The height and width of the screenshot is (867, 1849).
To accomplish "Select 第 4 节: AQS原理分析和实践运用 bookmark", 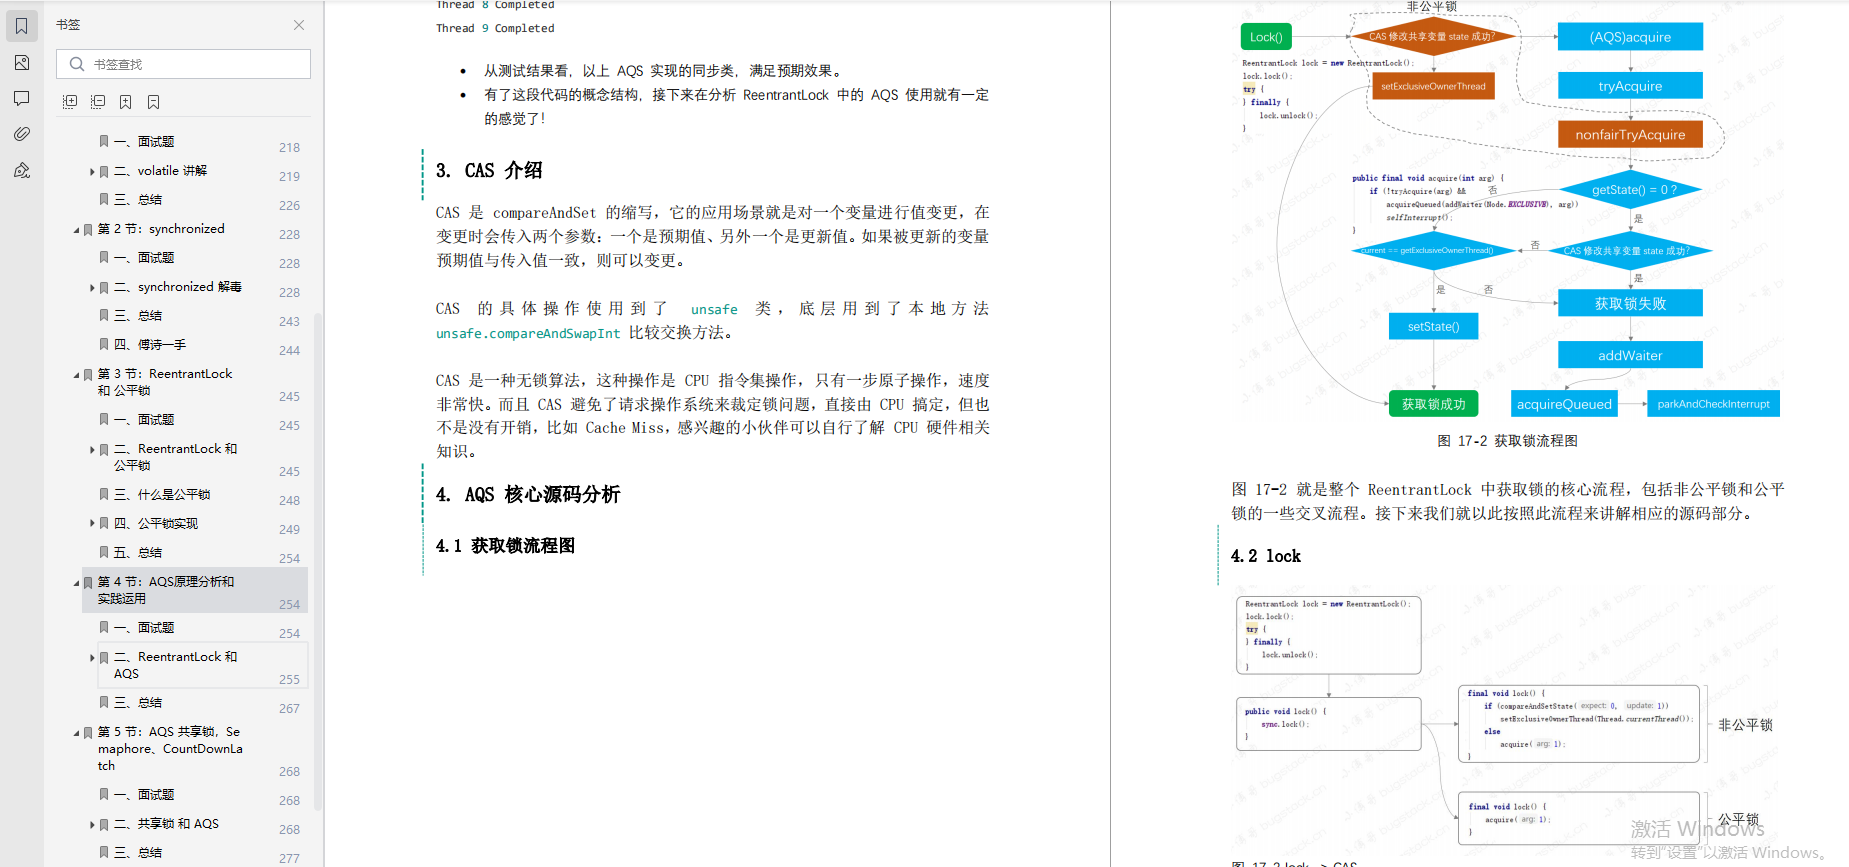I will click(166, 590).
